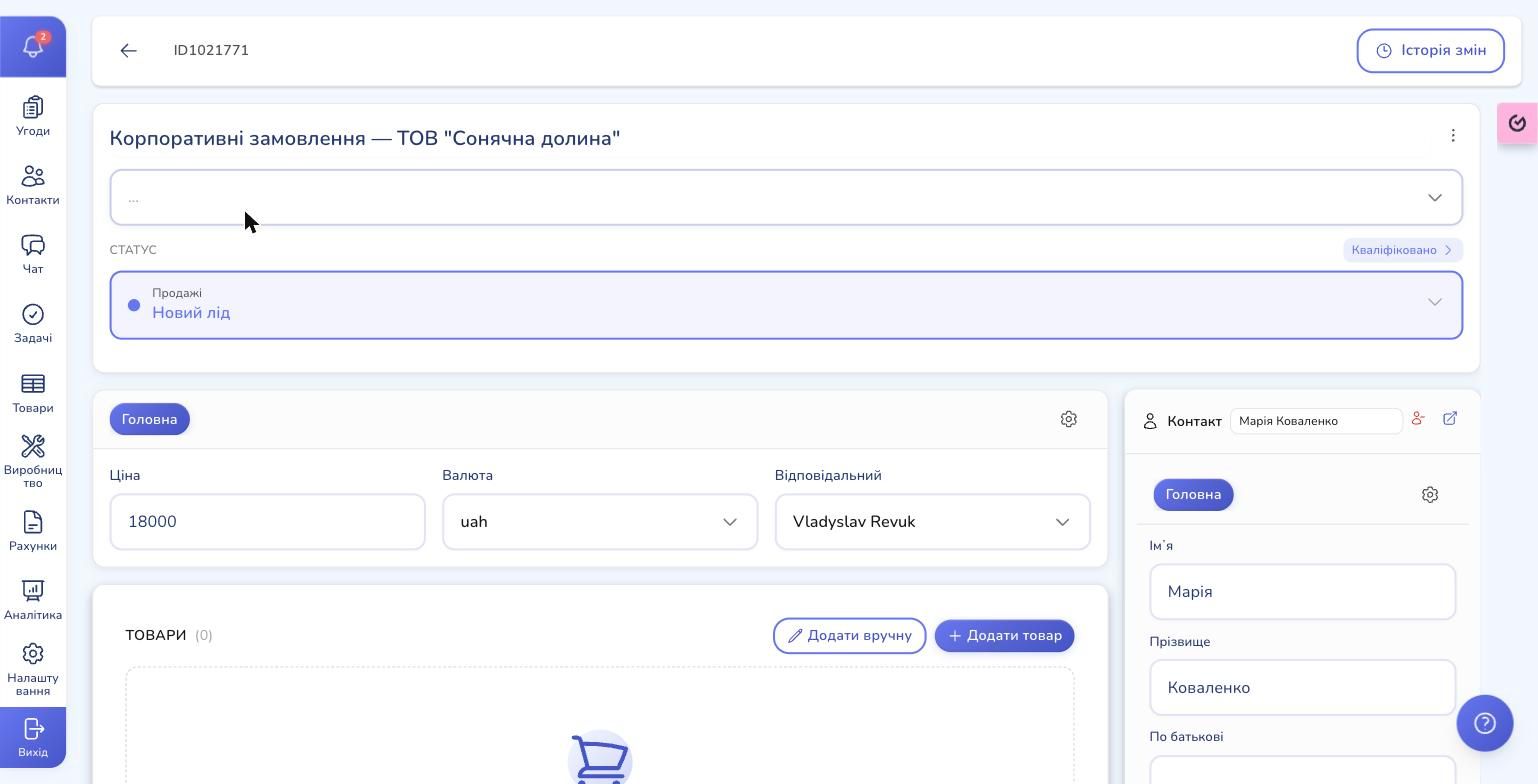Click the СТАТУС label
This screenshot has height=784, width=1538.
(133, 250)
